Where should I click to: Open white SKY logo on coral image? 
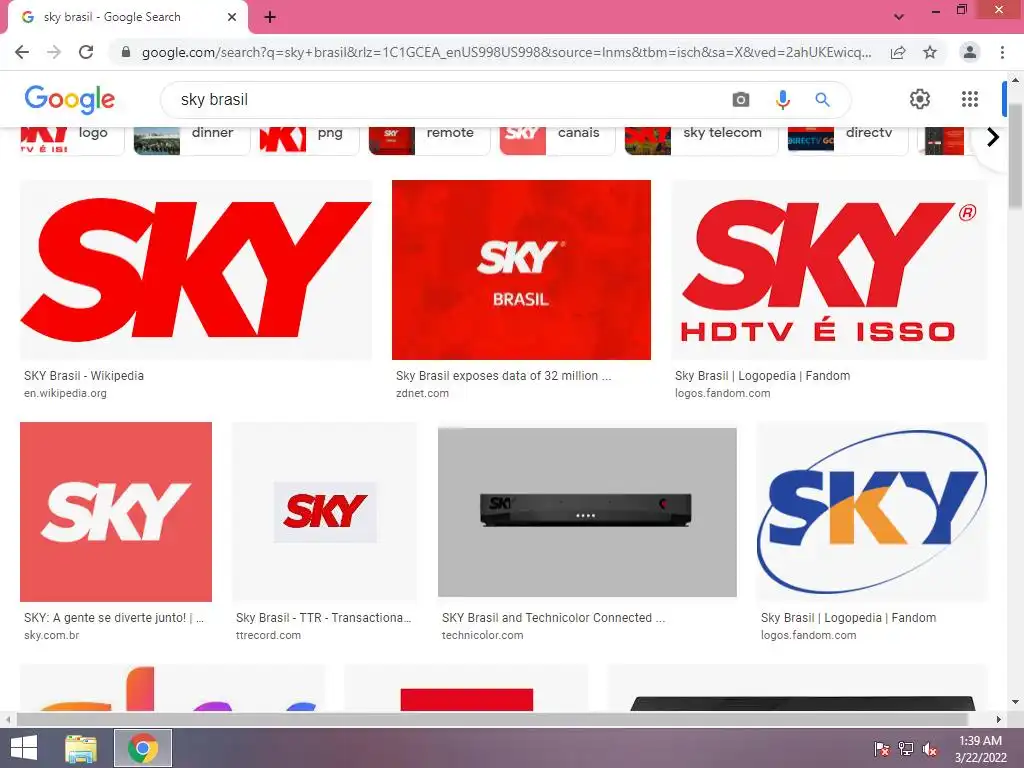(116, 511)
